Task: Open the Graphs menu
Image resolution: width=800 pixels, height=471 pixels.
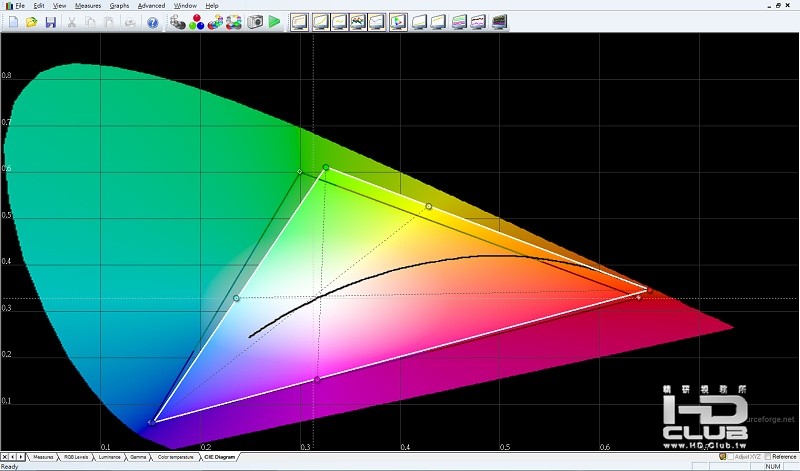Action: pyautogui.click(x=119, y=6)
